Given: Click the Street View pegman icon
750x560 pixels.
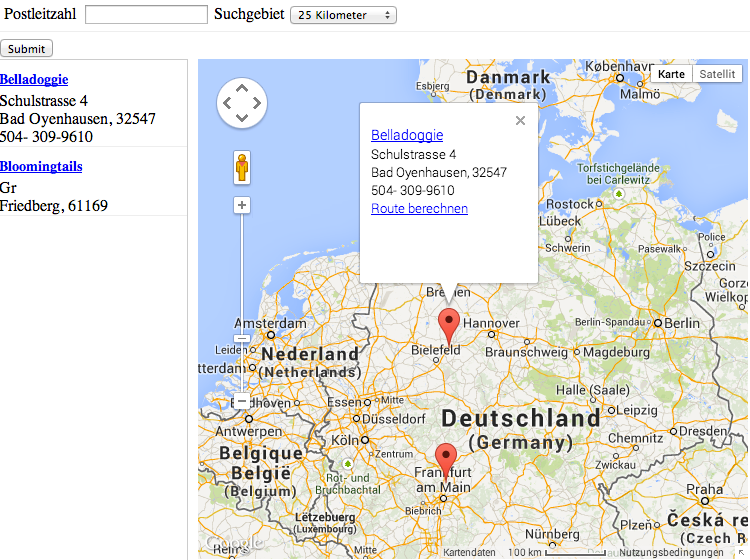Looking at the screenshot, I should coord(242,167).
